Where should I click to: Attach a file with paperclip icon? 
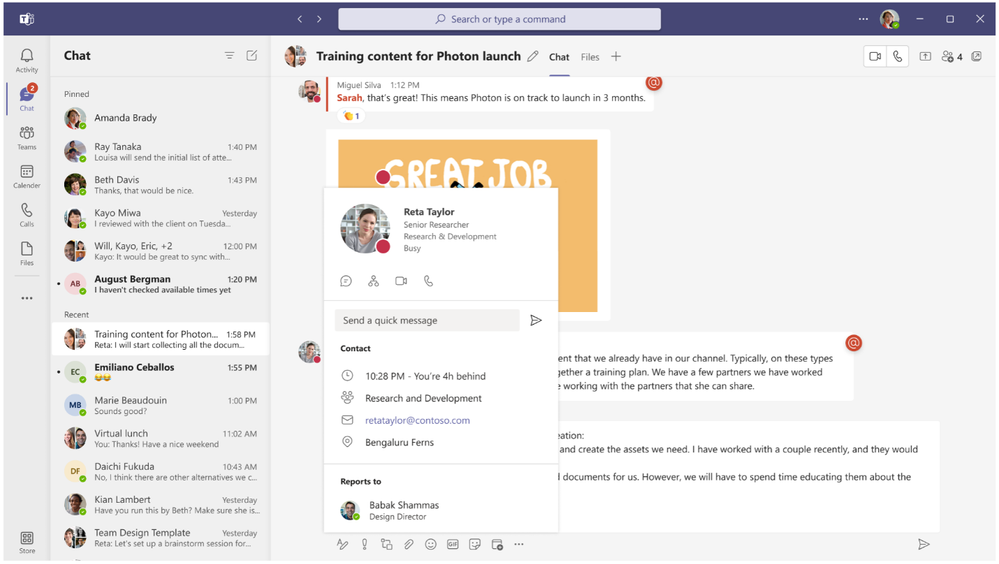(x=408, y=544)
